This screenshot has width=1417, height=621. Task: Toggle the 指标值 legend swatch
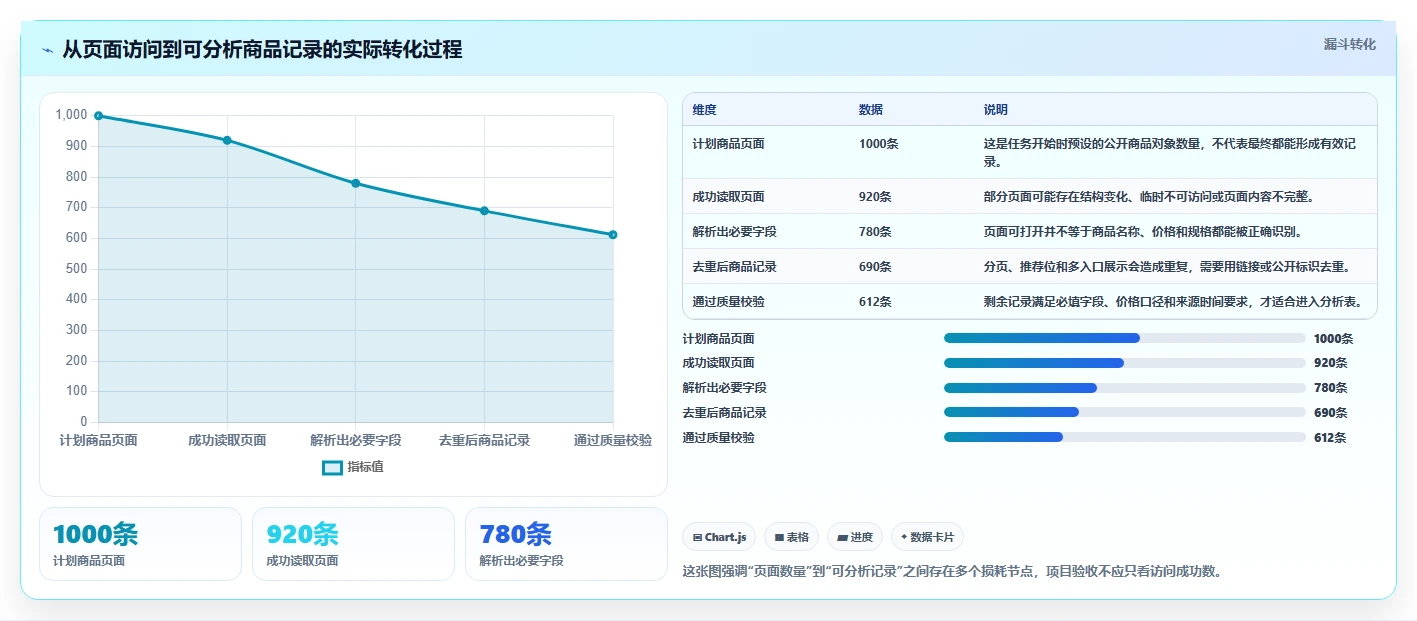click(332, 467)
